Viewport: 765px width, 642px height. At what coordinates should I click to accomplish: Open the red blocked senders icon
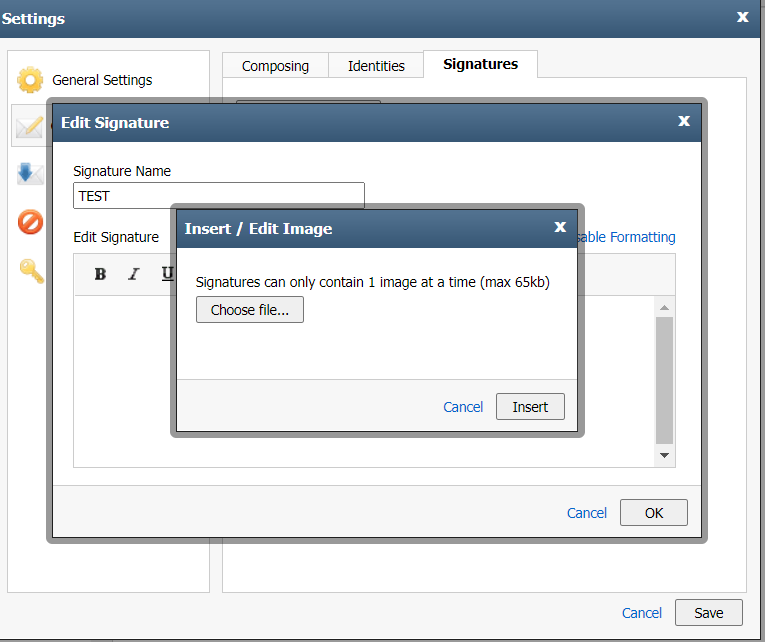click(x=30, y=222)
